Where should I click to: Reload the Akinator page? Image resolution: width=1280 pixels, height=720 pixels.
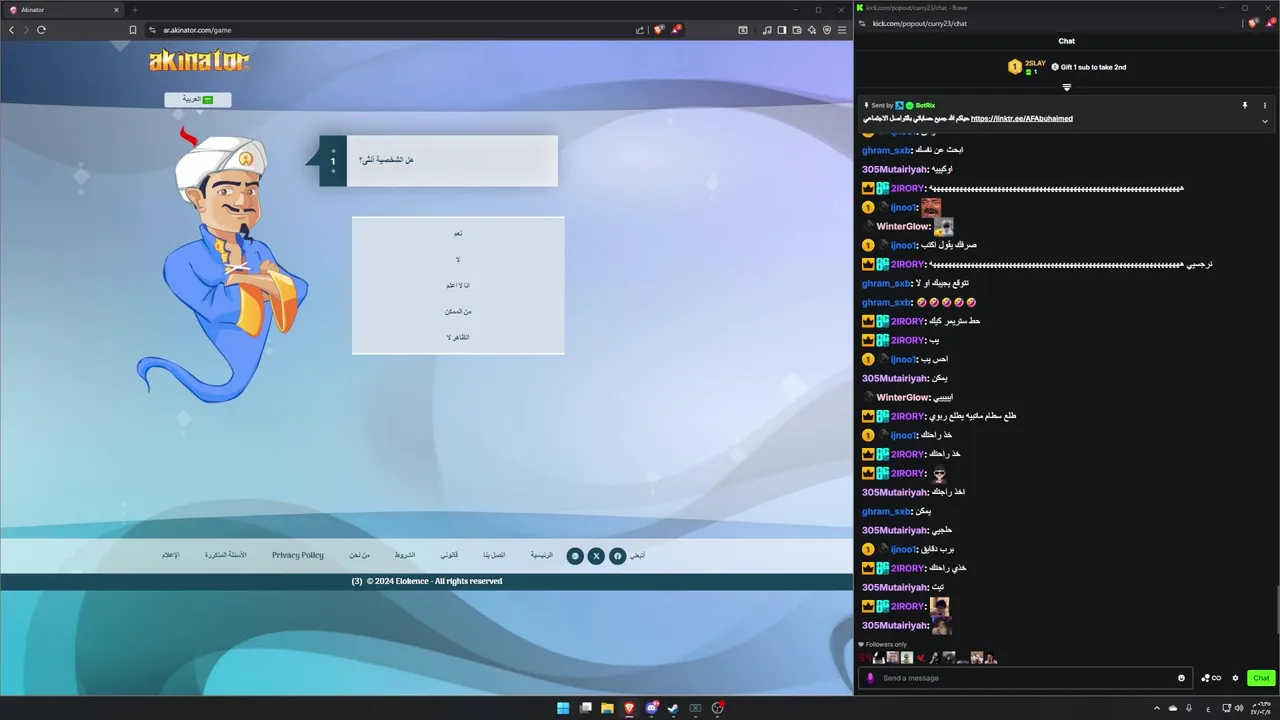click(x=41, y=30)
